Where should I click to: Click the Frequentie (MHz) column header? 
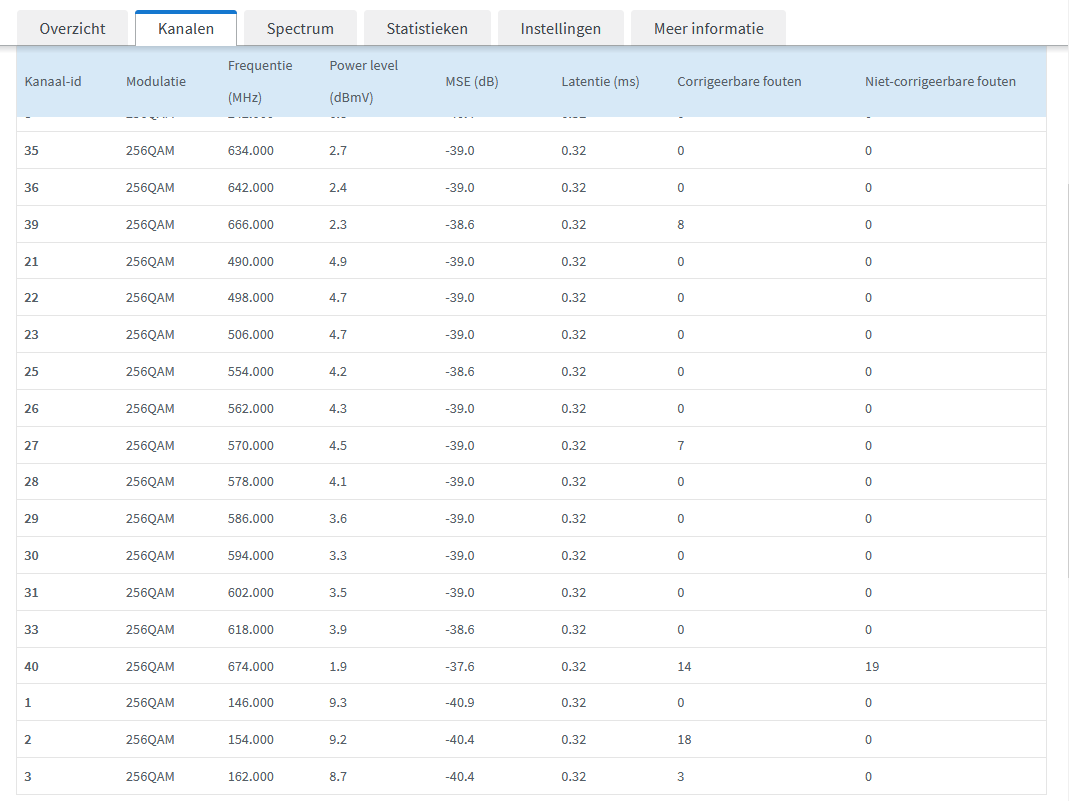(260, 81)
